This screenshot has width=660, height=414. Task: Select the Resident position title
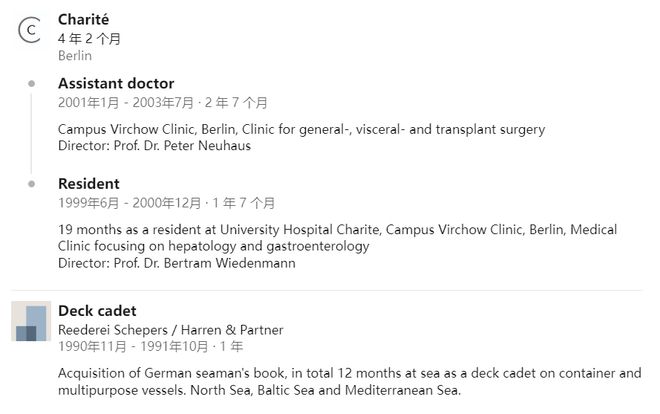pyautogui.click(x=89, y=184)
